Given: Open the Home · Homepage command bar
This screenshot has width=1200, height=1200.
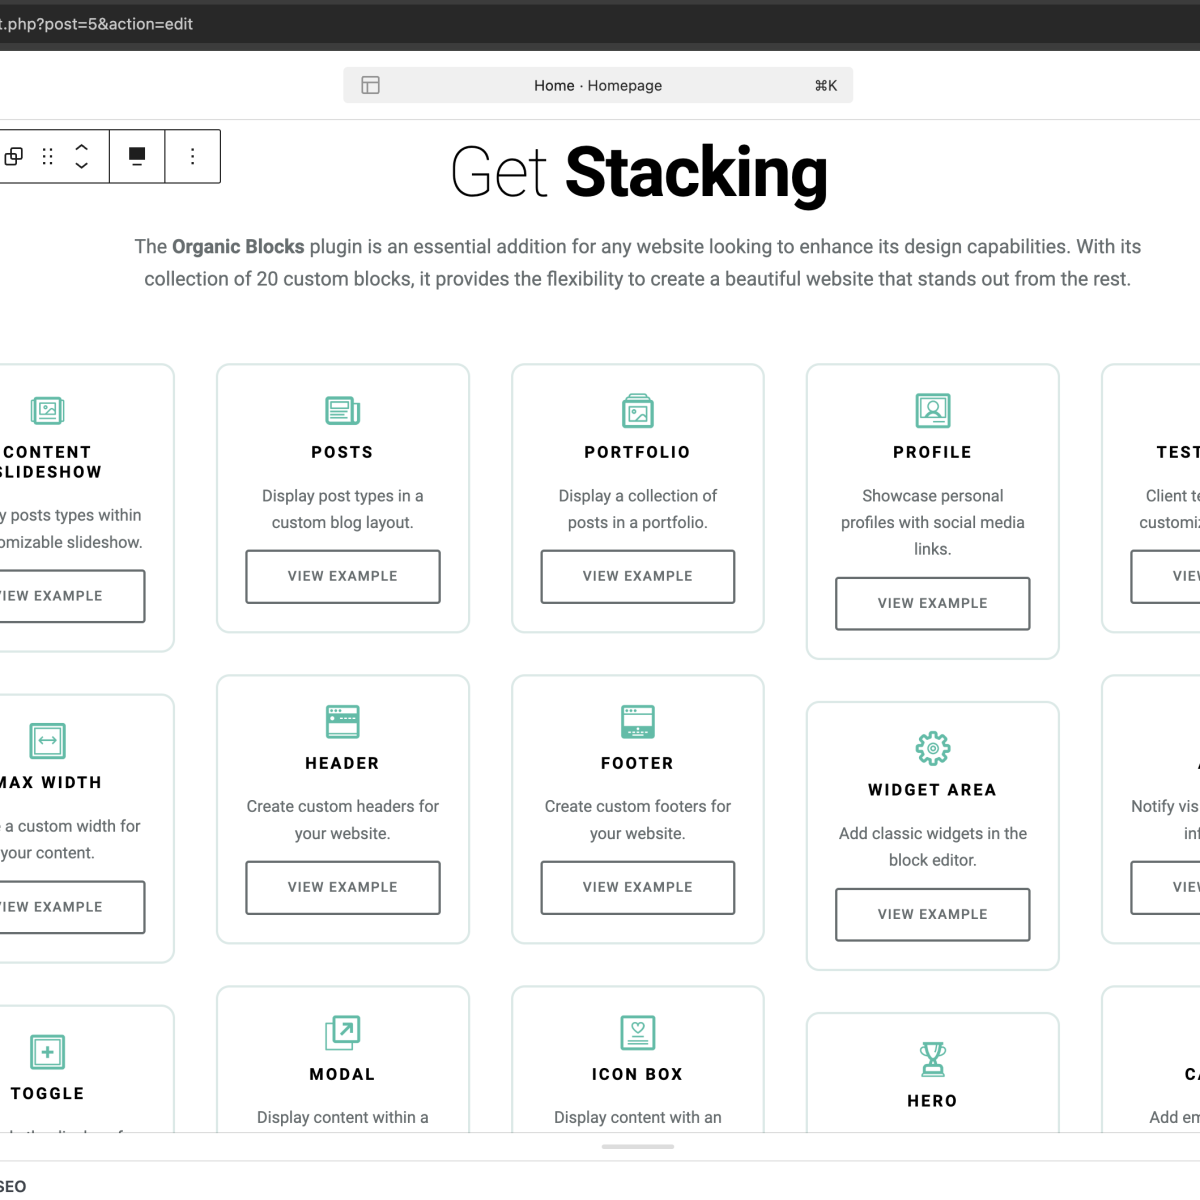Looking at the screenshot, I should tap(598, 85).
